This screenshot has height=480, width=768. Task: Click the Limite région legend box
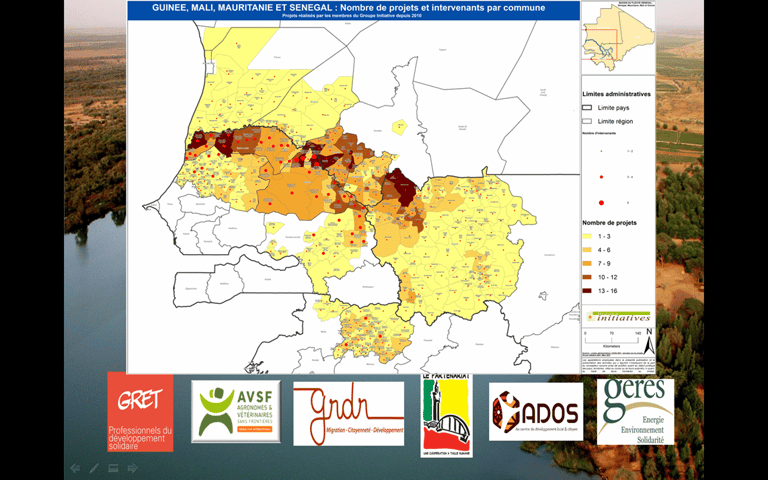coord(587,121)
